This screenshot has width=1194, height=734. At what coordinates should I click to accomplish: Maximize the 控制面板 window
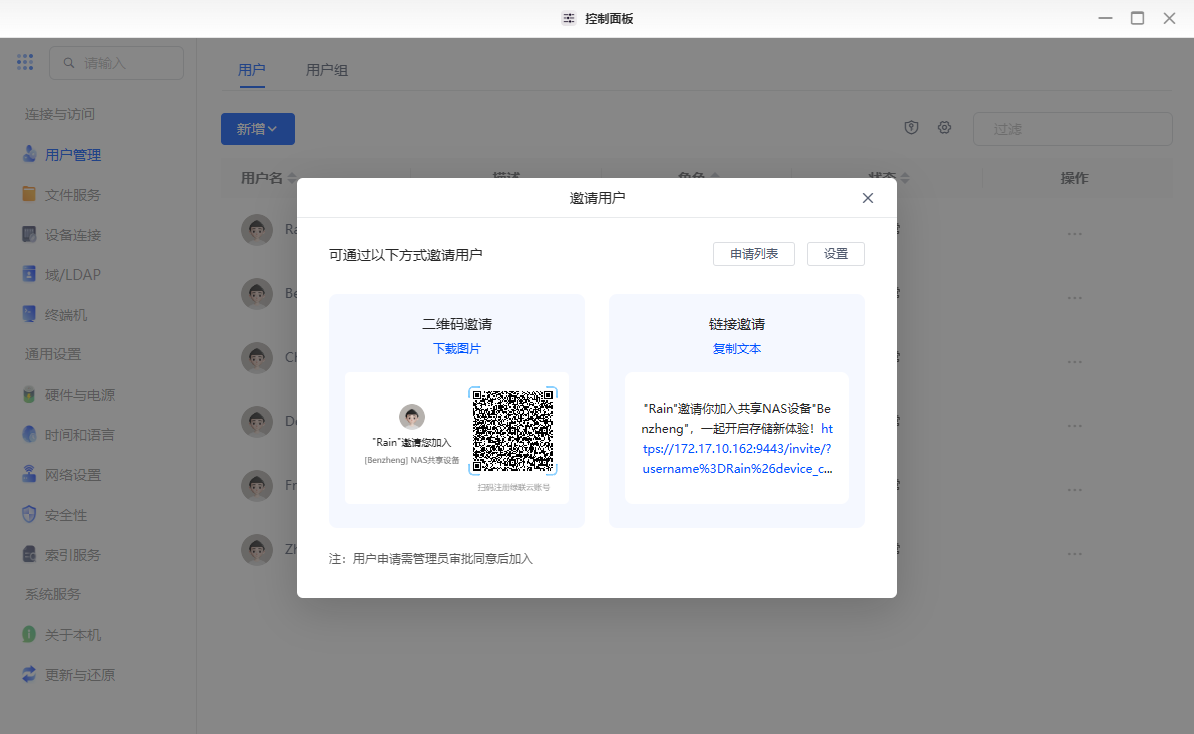click(x=1137, y=18)
